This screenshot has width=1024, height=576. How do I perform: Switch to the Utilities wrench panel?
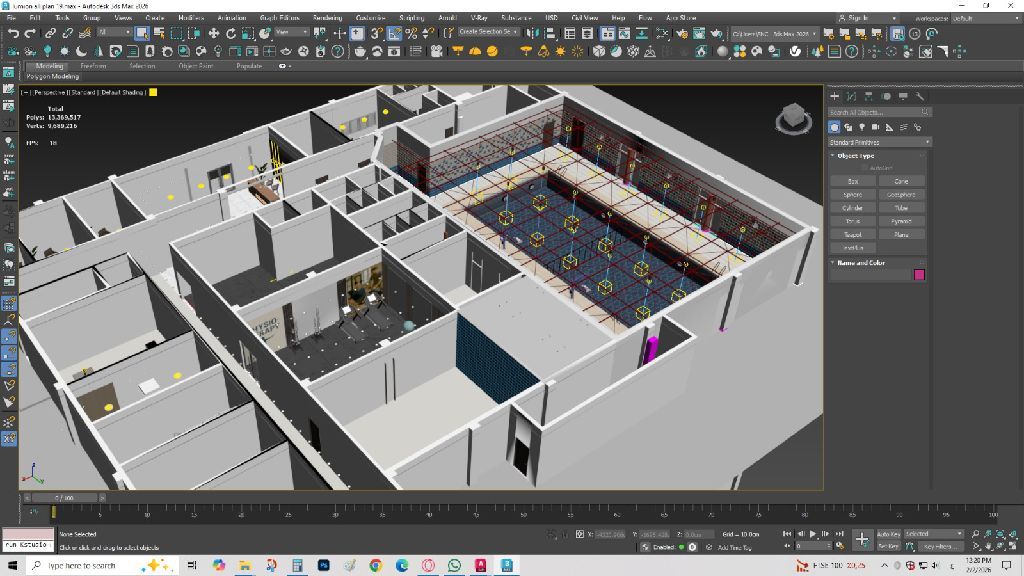tap(919, 97)
